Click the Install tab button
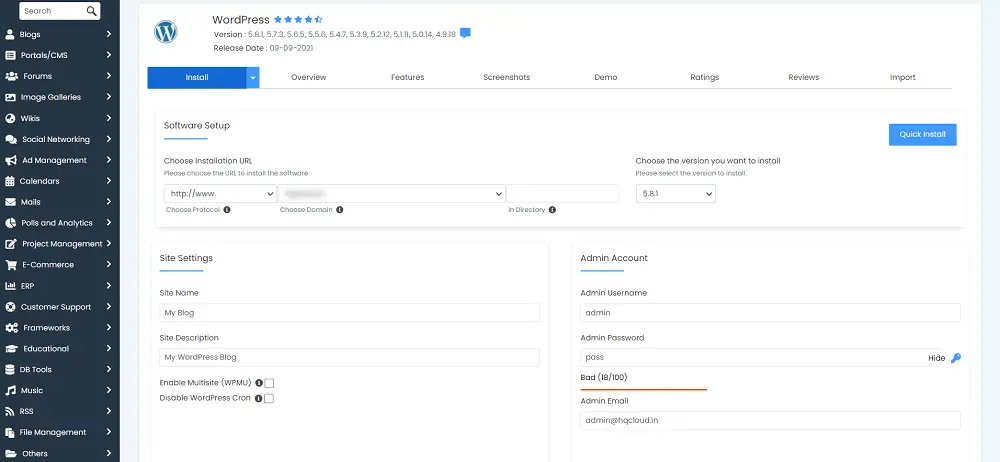This screenshot has height=462, width=1000. coord(196,78)
